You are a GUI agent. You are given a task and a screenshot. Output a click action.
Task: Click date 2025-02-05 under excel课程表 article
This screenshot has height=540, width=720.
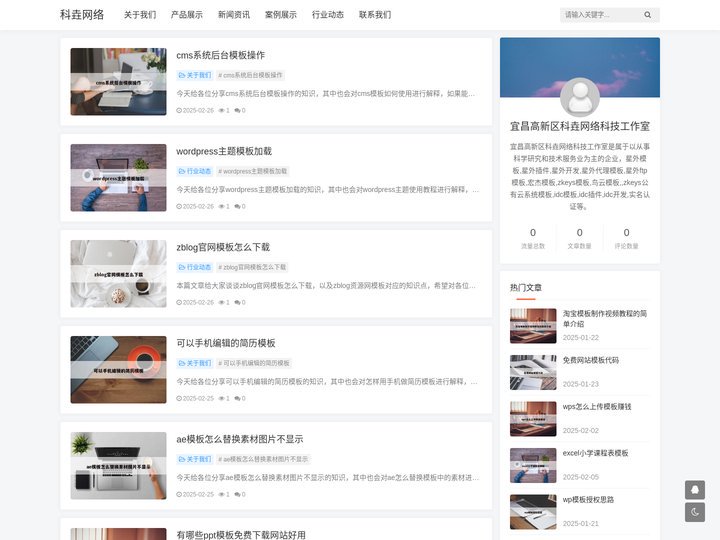pos(580,477)
